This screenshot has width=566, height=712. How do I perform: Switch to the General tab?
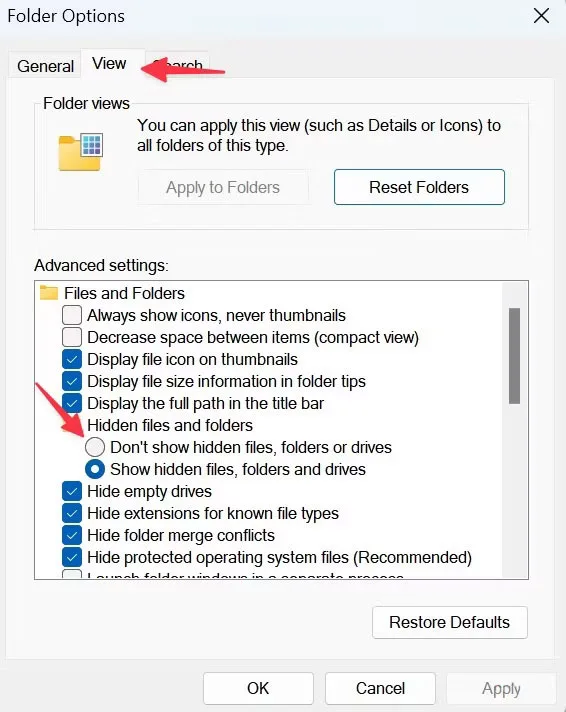click(x=45, y=66)
